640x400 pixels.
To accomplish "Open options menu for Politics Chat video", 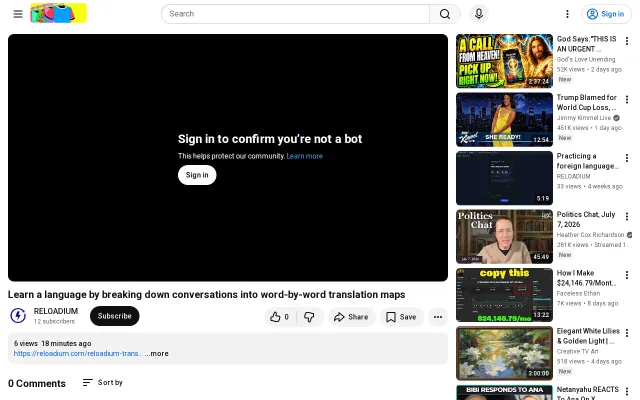I will tap(627, 216).
